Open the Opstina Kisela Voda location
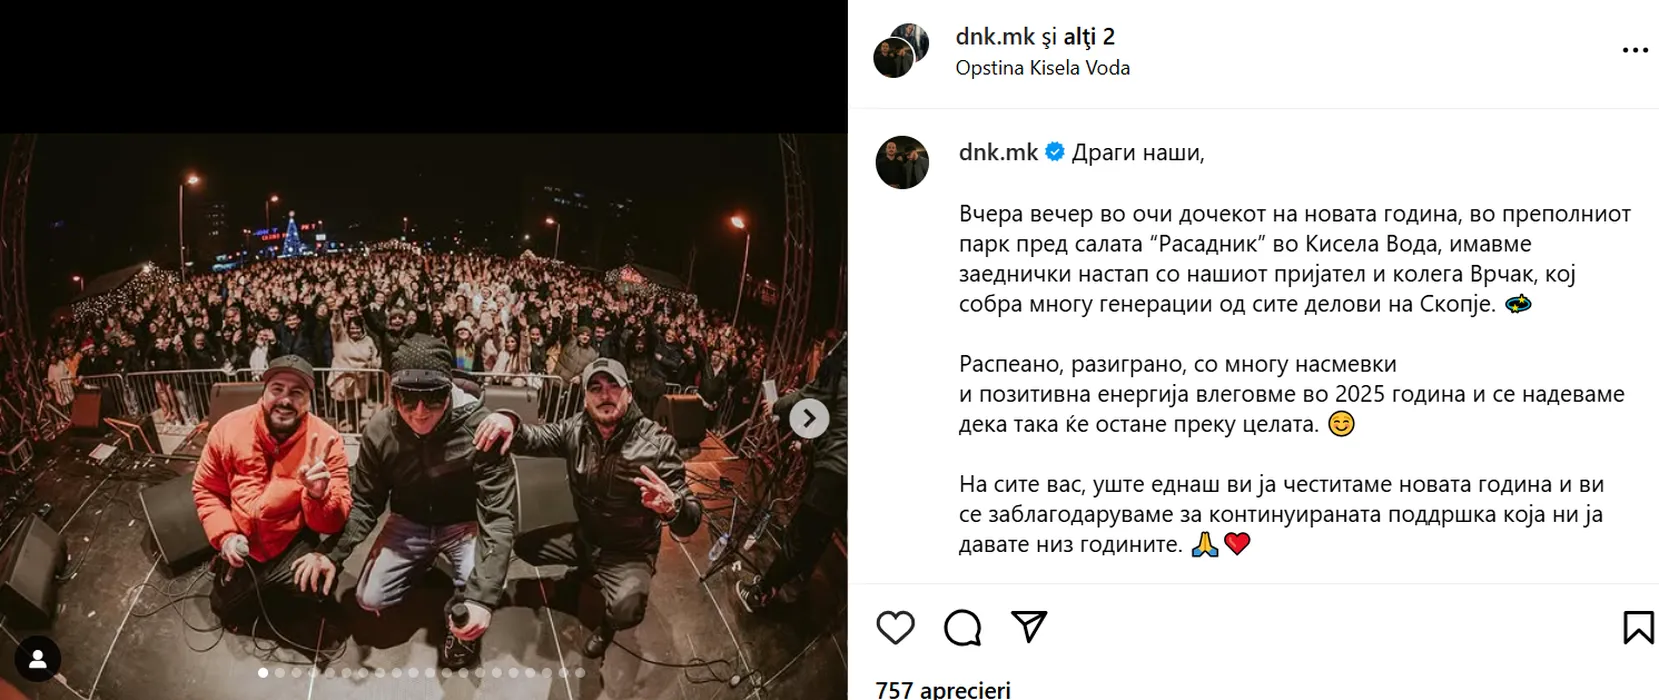Viewport: 1659px width, 700px height. pyautogui.click(x=1043, y=68)
